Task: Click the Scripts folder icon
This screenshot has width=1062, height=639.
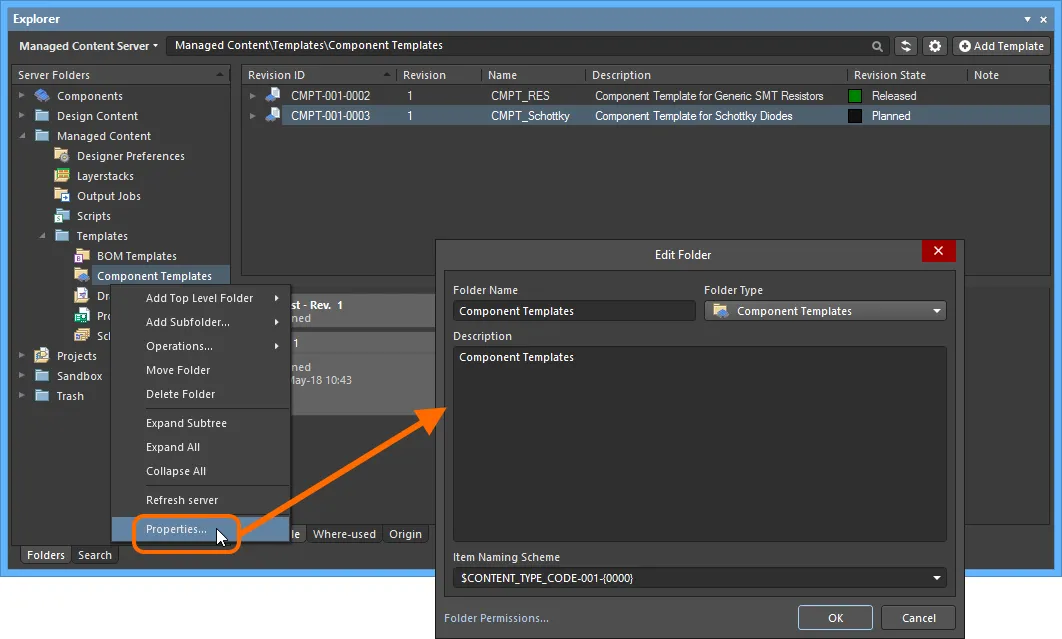Action: pos(62,215)
